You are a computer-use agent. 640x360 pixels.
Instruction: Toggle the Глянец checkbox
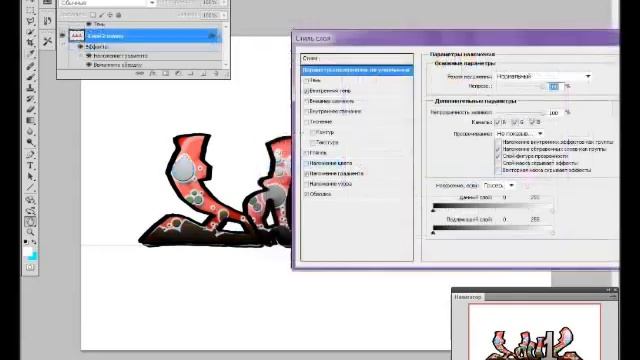pos(306,153)
